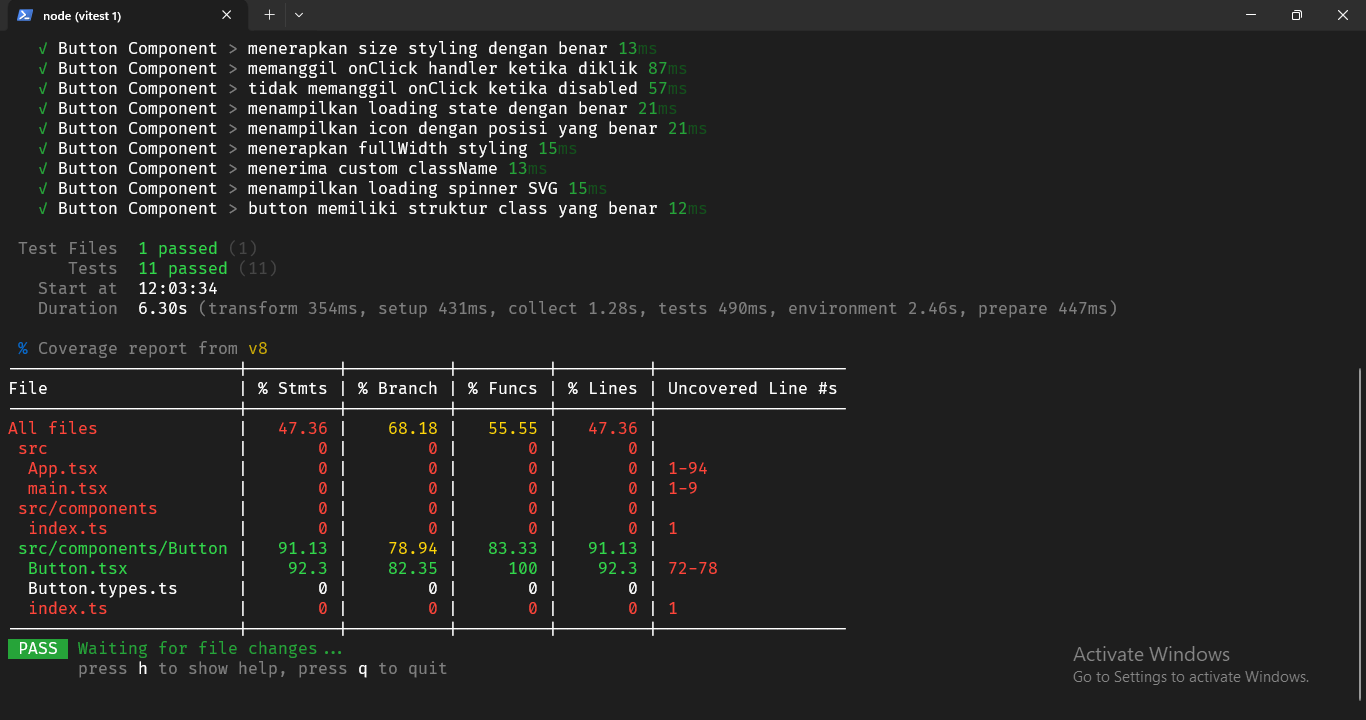Close the node (vitest 1) tab
Image resolution: width=1366 pixels, height=720 pixels.
[226, 15]
